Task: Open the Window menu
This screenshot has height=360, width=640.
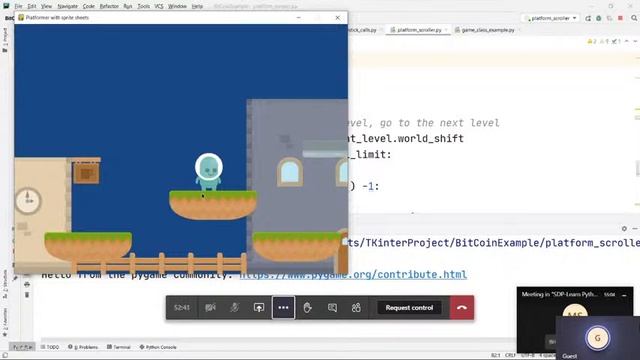Action: click(x=177, y=6)
